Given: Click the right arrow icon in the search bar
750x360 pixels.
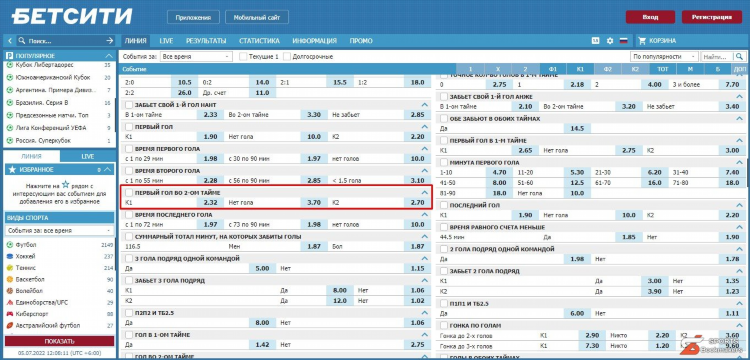Looking at the screenshot, I should click(110, 41).
